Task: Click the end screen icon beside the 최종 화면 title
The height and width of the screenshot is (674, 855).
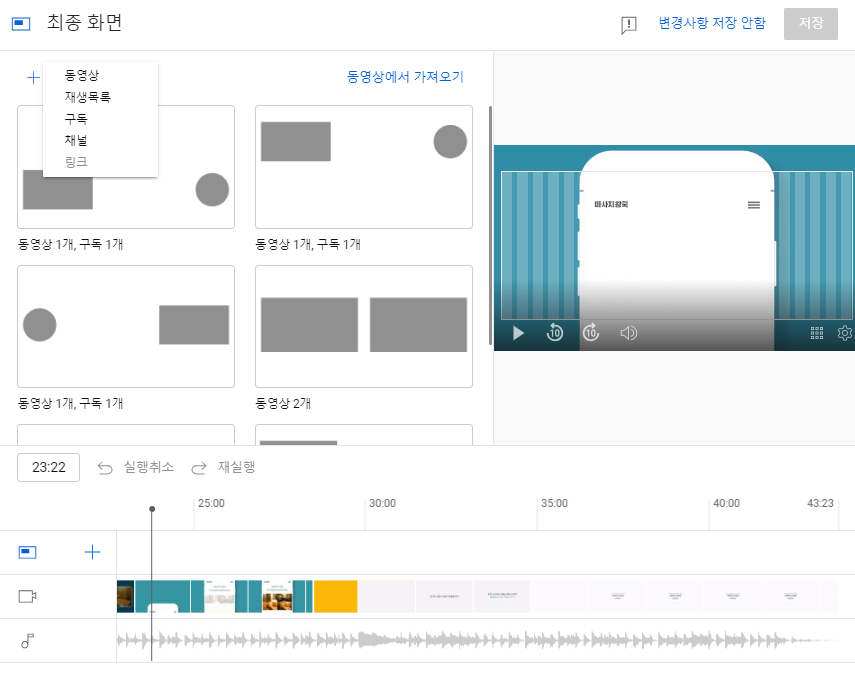Action: coord(20,22)
